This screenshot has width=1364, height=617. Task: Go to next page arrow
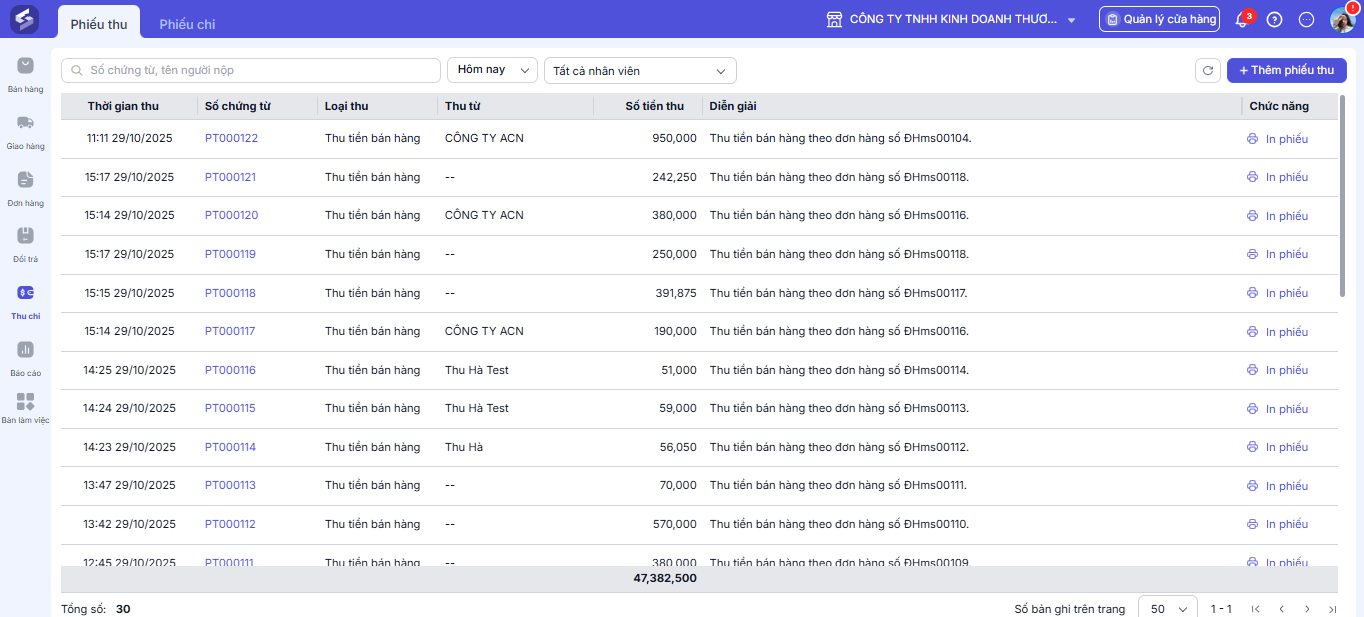click(x=1307, y=609)
